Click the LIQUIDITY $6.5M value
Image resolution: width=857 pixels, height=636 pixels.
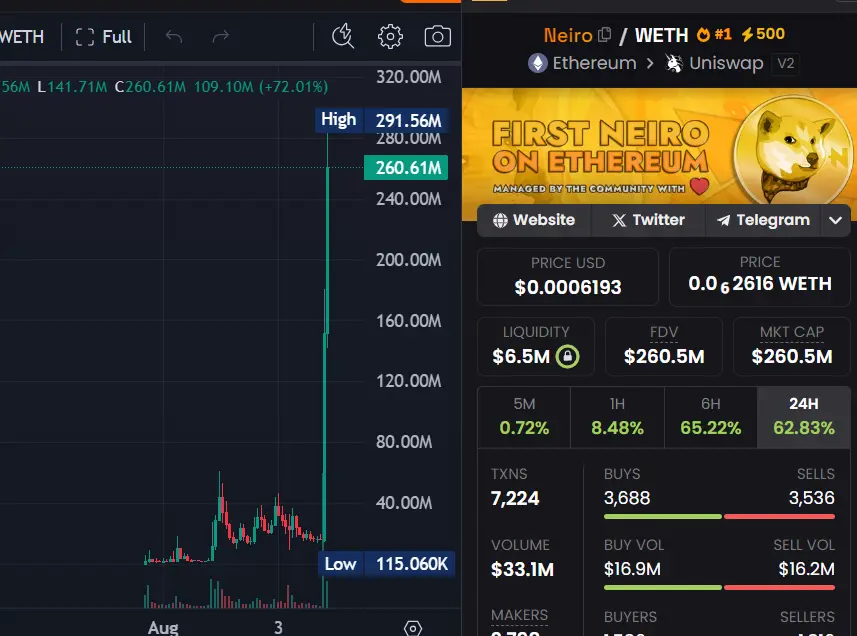click(x=521, y=357)
